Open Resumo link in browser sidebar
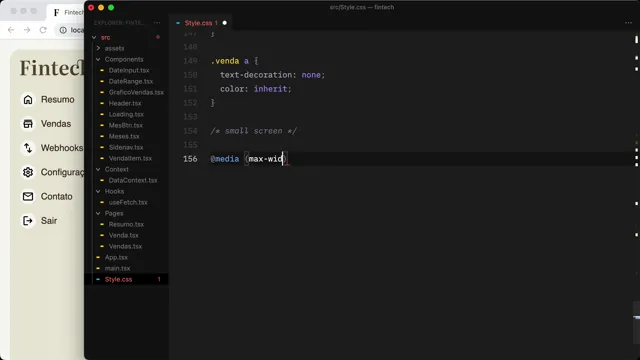This screenshot has width=640, height=360. [x=58, y=100]
